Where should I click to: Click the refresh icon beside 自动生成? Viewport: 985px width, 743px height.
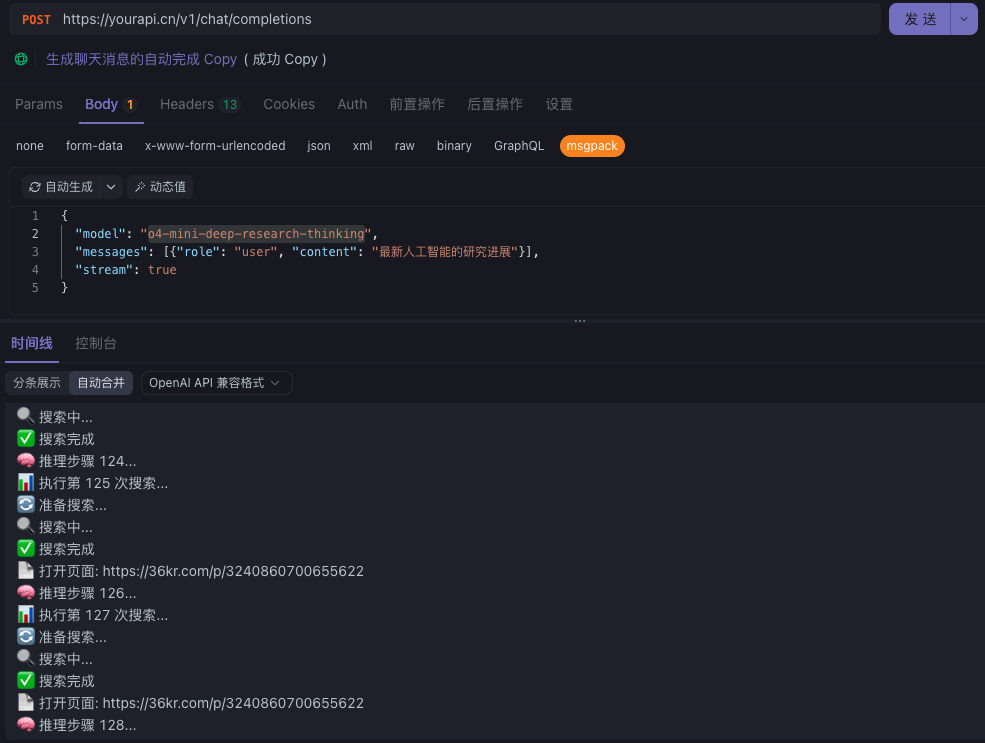click(x=35, y=187)
